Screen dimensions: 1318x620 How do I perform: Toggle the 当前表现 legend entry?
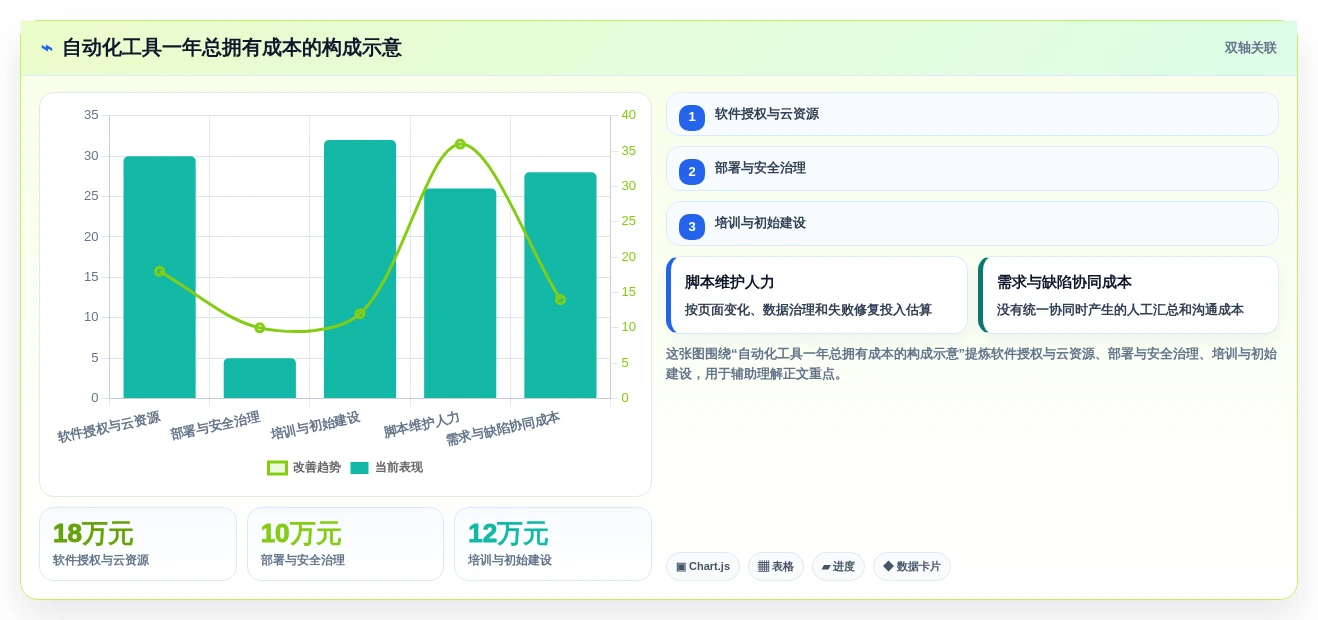coord(386,467)
